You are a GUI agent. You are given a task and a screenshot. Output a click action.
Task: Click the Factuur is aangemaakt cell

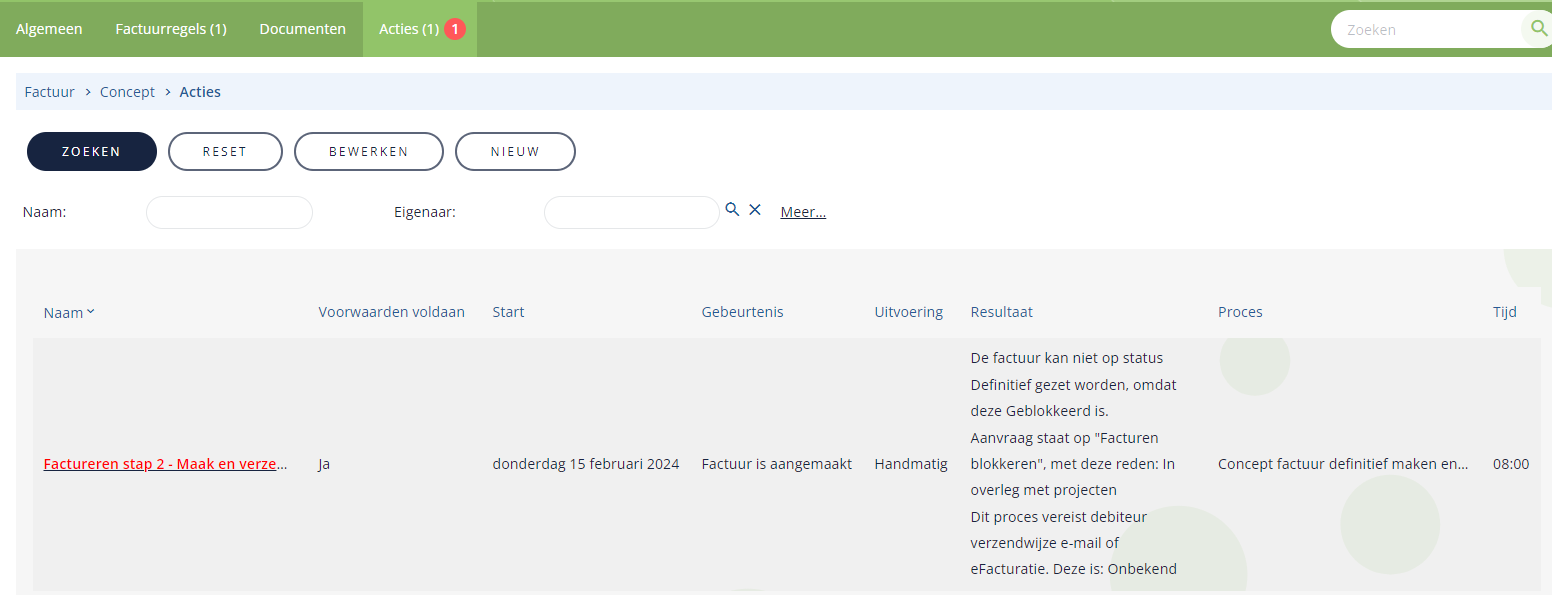pyautogui.click(x=777, y=464)
